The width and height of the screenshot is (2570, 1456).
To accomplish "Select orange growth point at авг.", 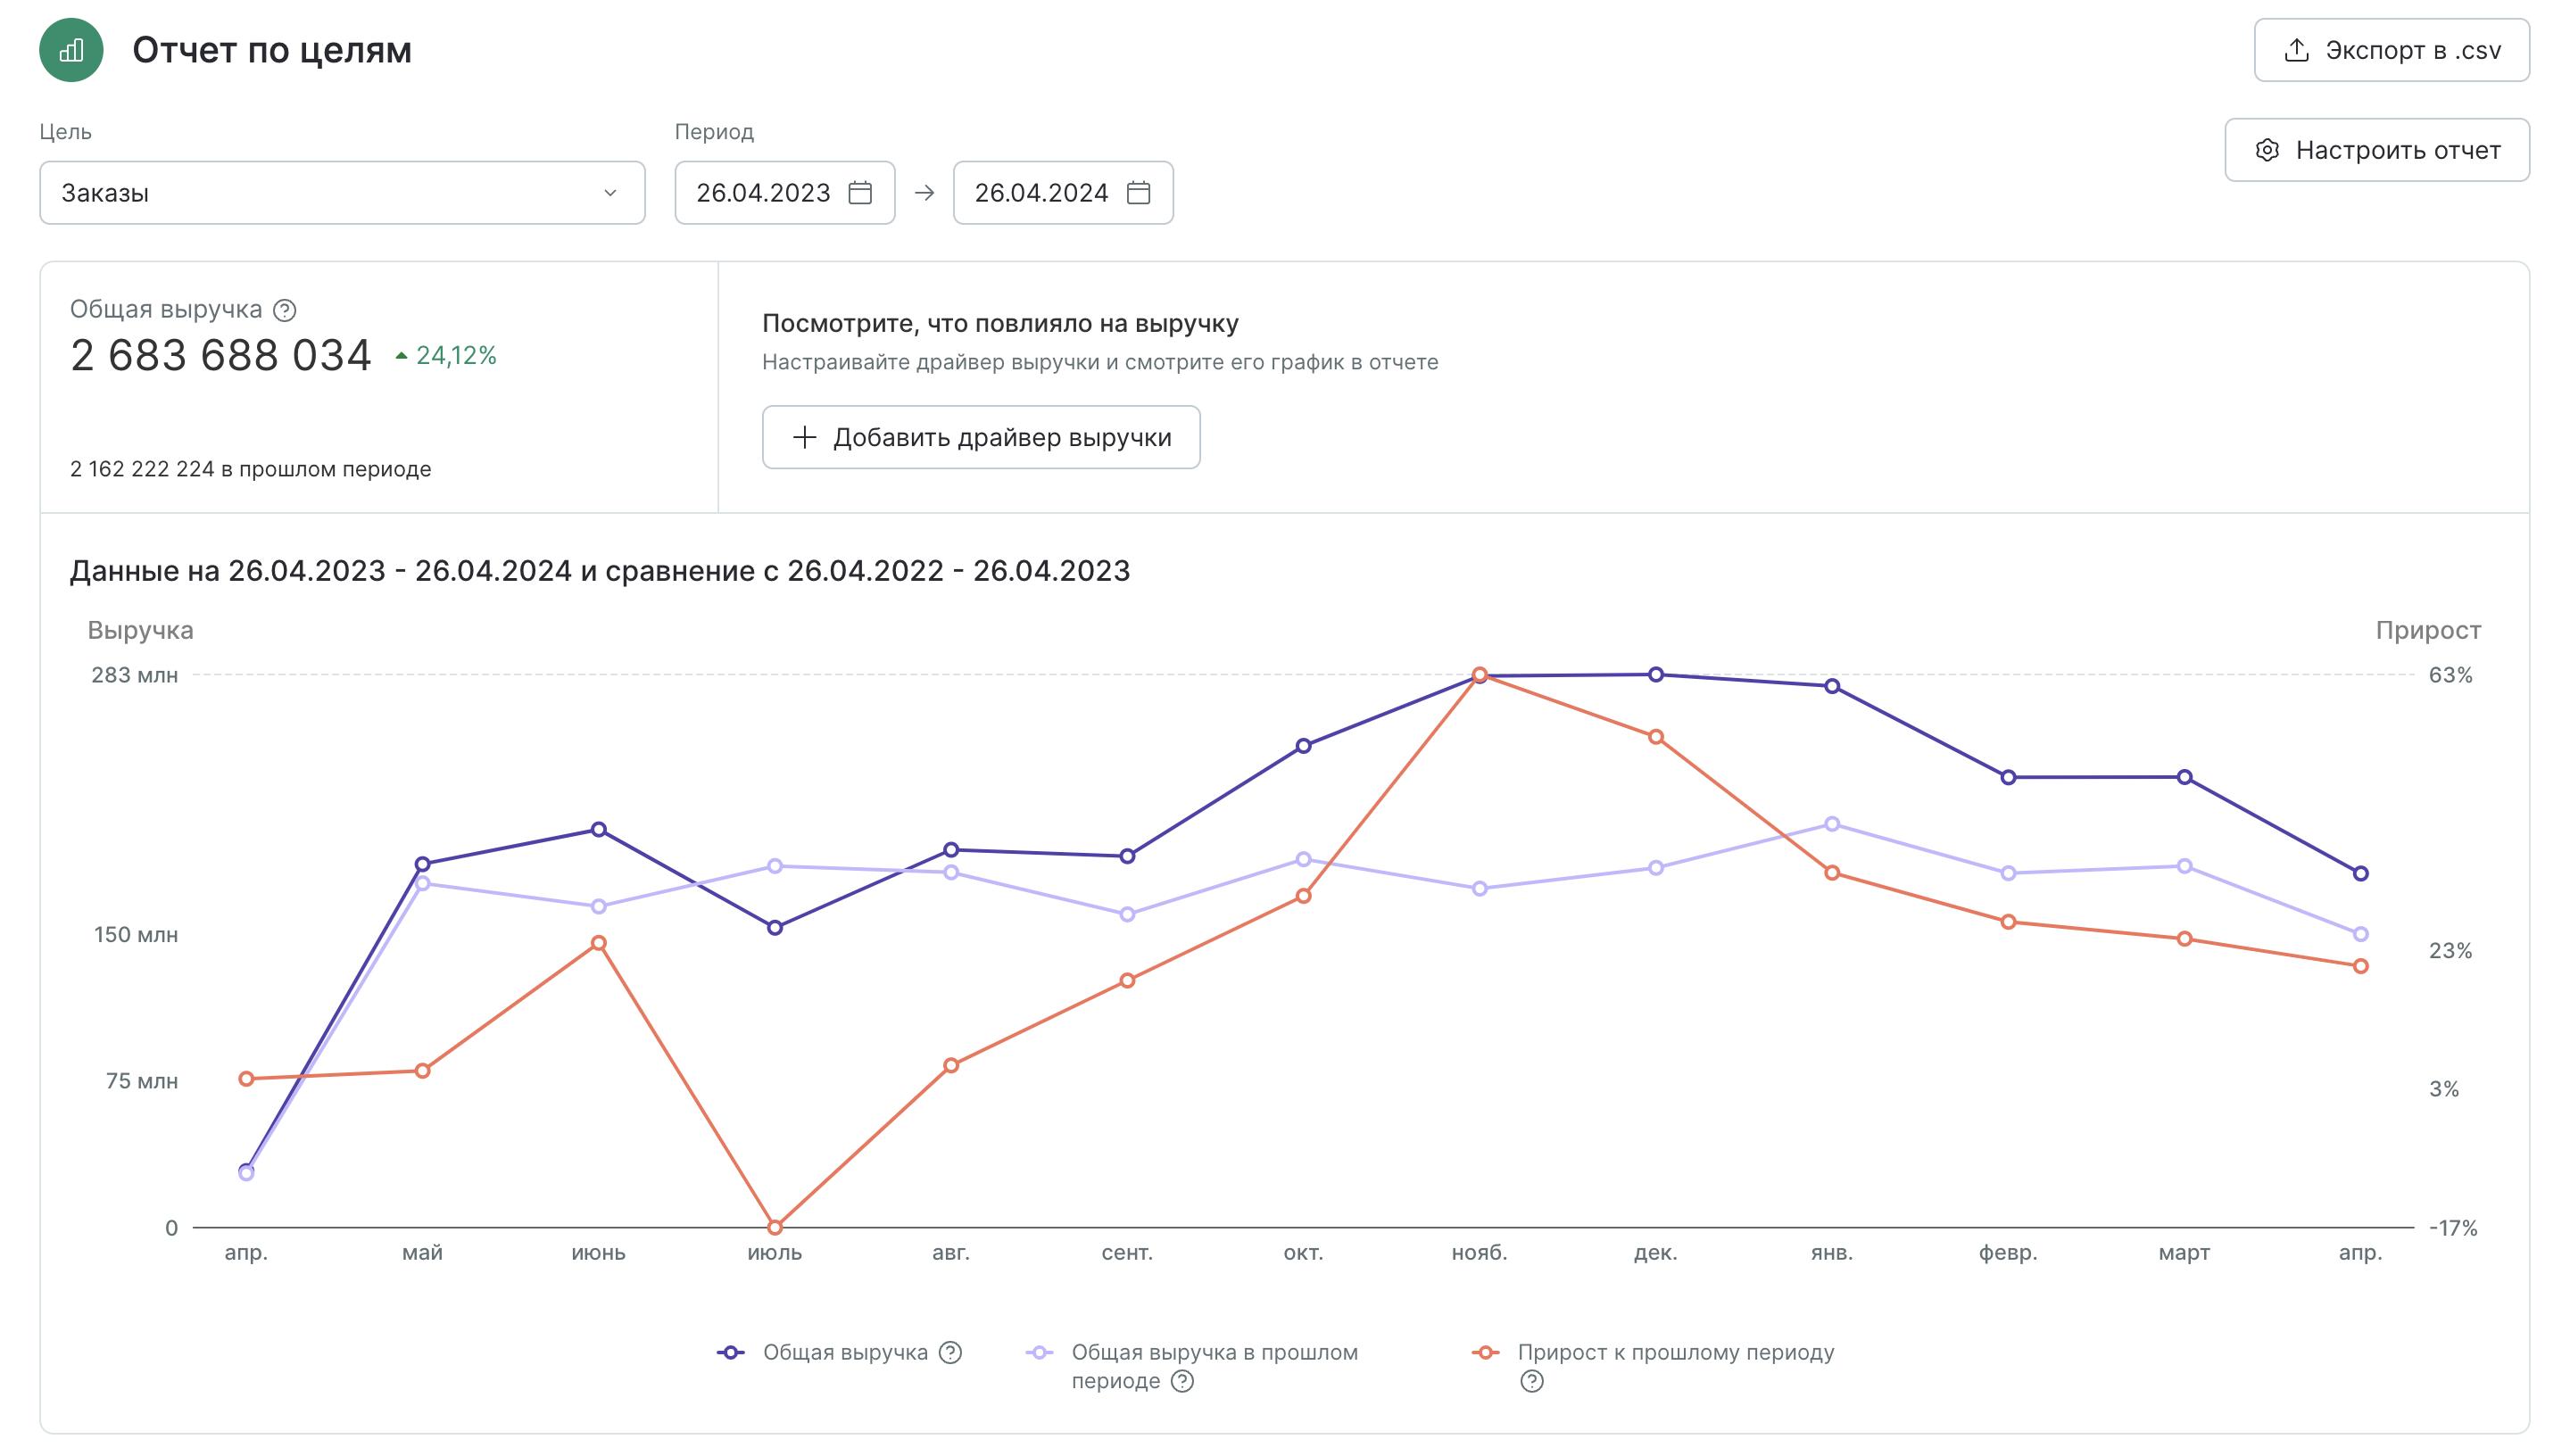I will tap(951, 1065).
